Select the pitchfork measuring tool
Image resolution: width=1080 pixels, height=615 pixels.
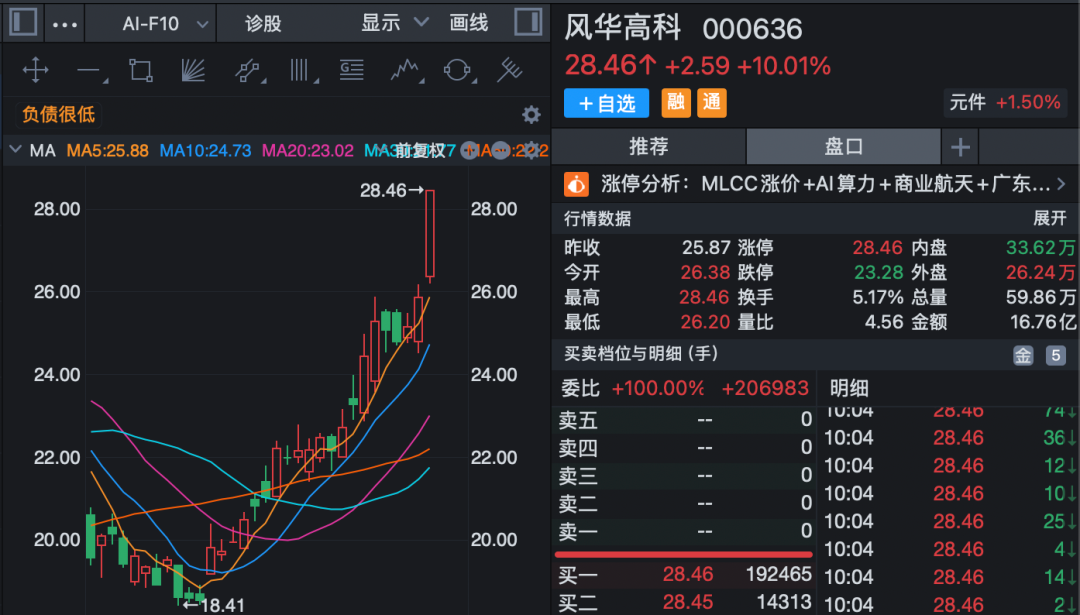point(510,70)
